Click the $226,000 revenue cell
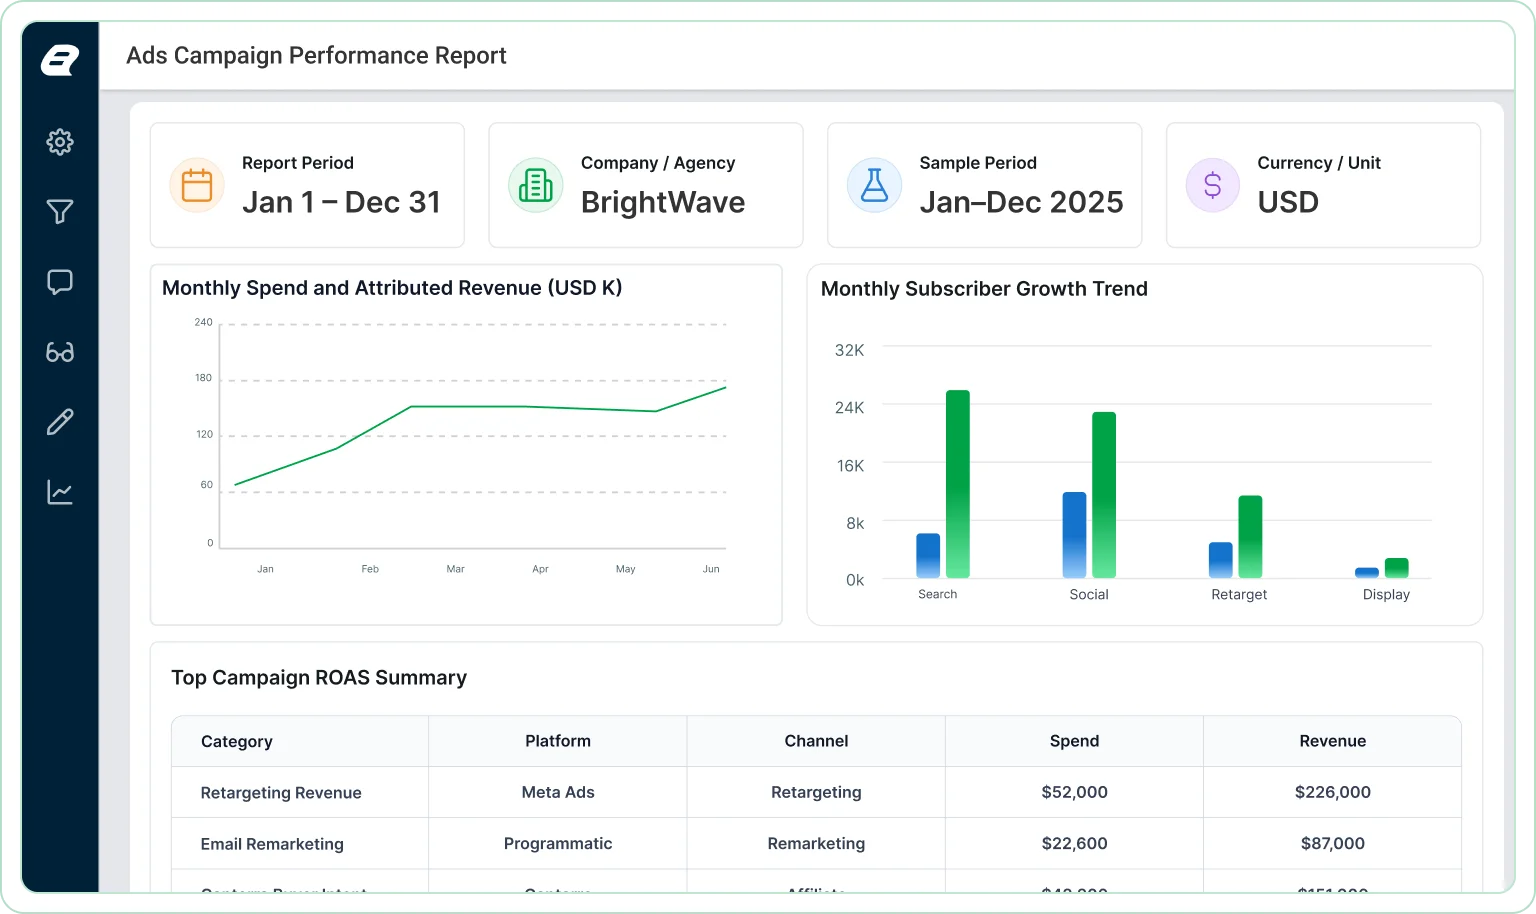Image resolution: width=1536 pixels, height=914 pixels. [1333, 792]
